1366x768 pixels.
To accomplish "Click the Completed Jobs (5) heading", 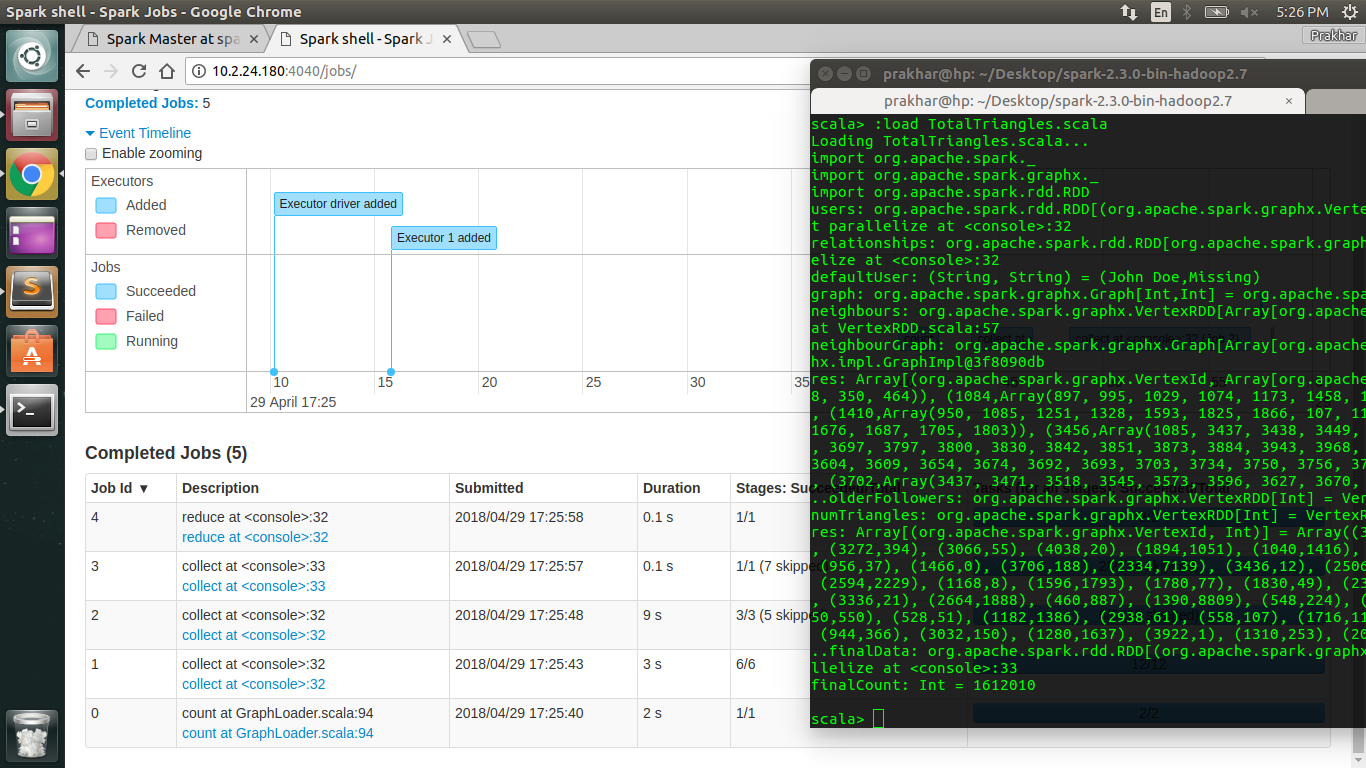I will tap(166, 453).
